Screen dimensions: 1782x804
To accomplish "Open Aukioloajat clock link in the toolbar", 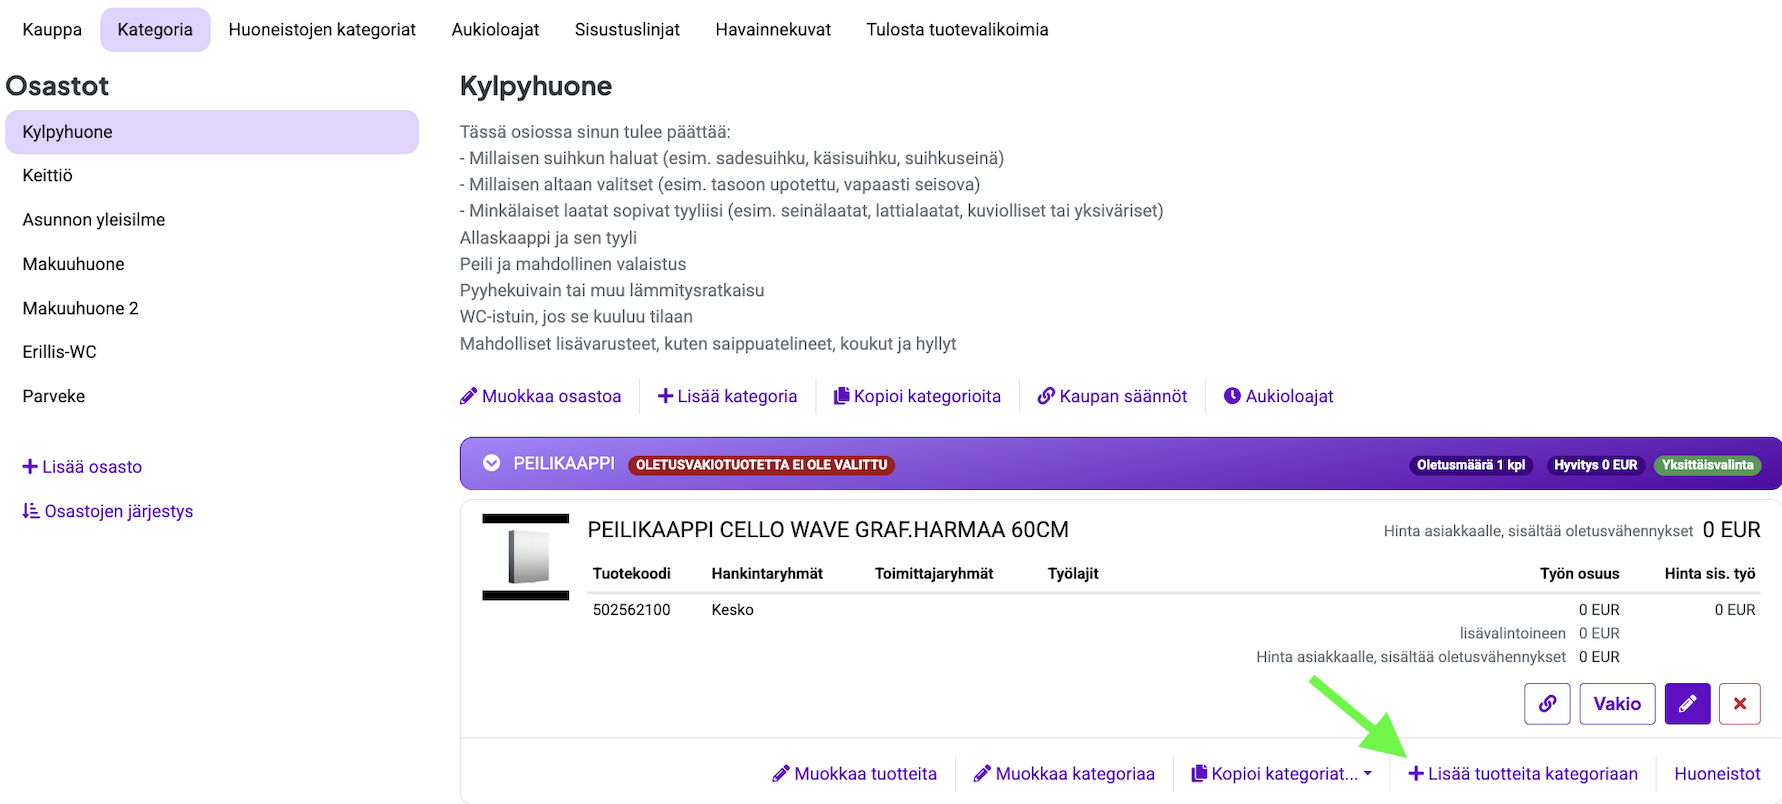I will point(1278,396).
